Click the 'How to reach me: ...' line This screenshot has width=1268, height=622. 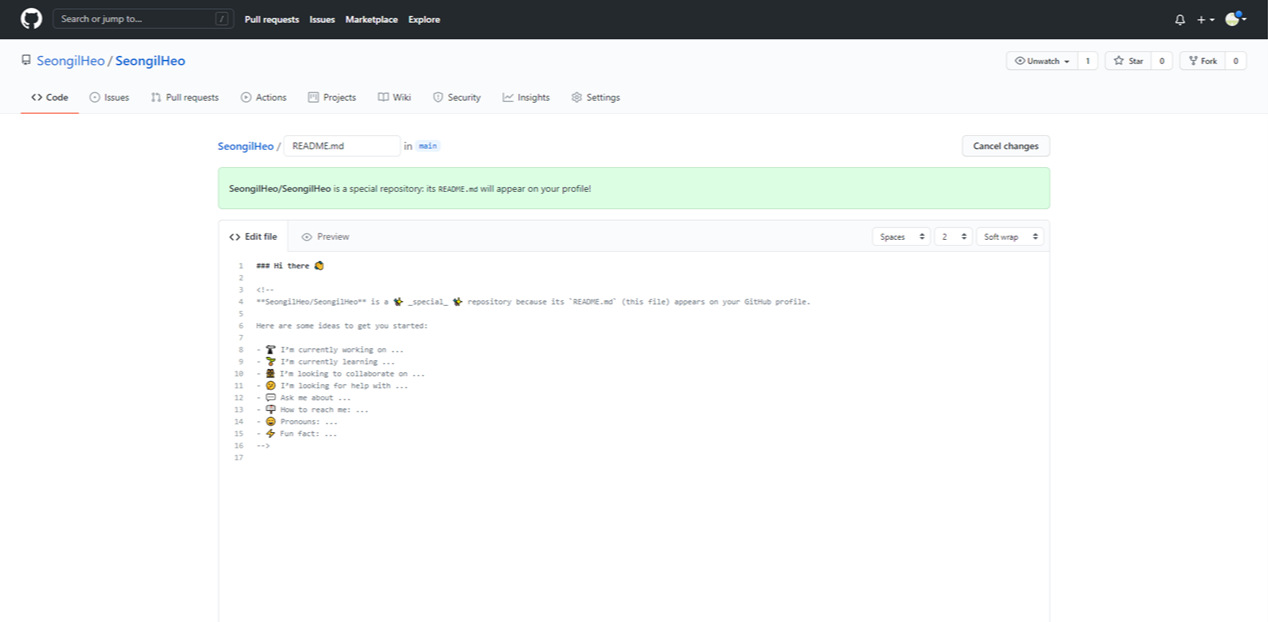coord(312,410)
